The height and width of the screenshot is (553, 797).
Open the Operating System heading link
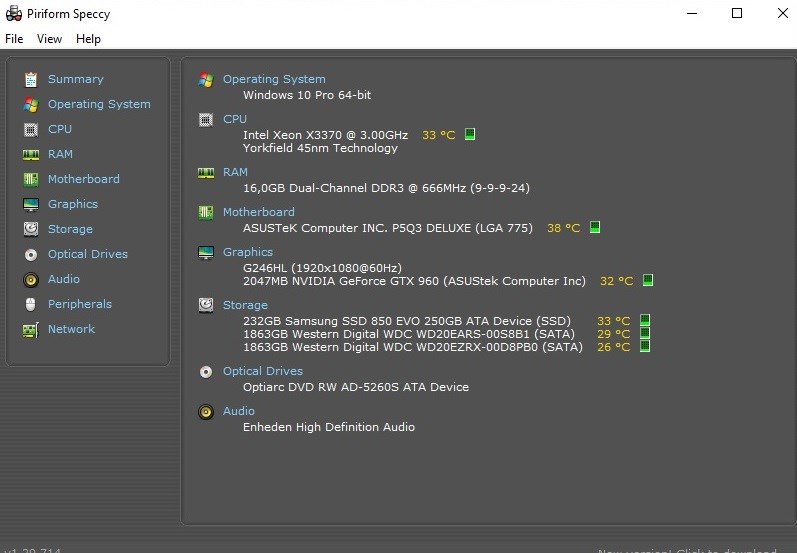[274, 79]
